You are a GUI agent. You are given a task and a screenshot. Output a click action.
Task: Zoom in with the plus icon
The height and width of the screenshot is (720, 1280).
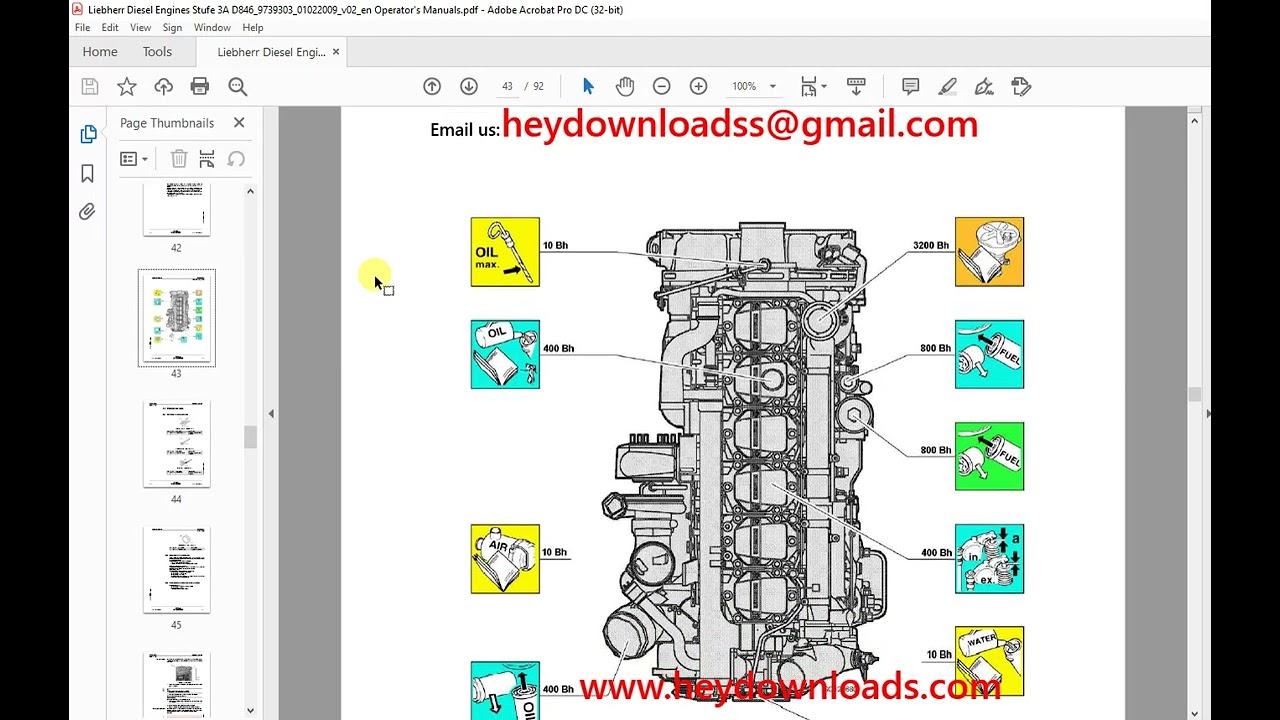click(x=699, y=87)
